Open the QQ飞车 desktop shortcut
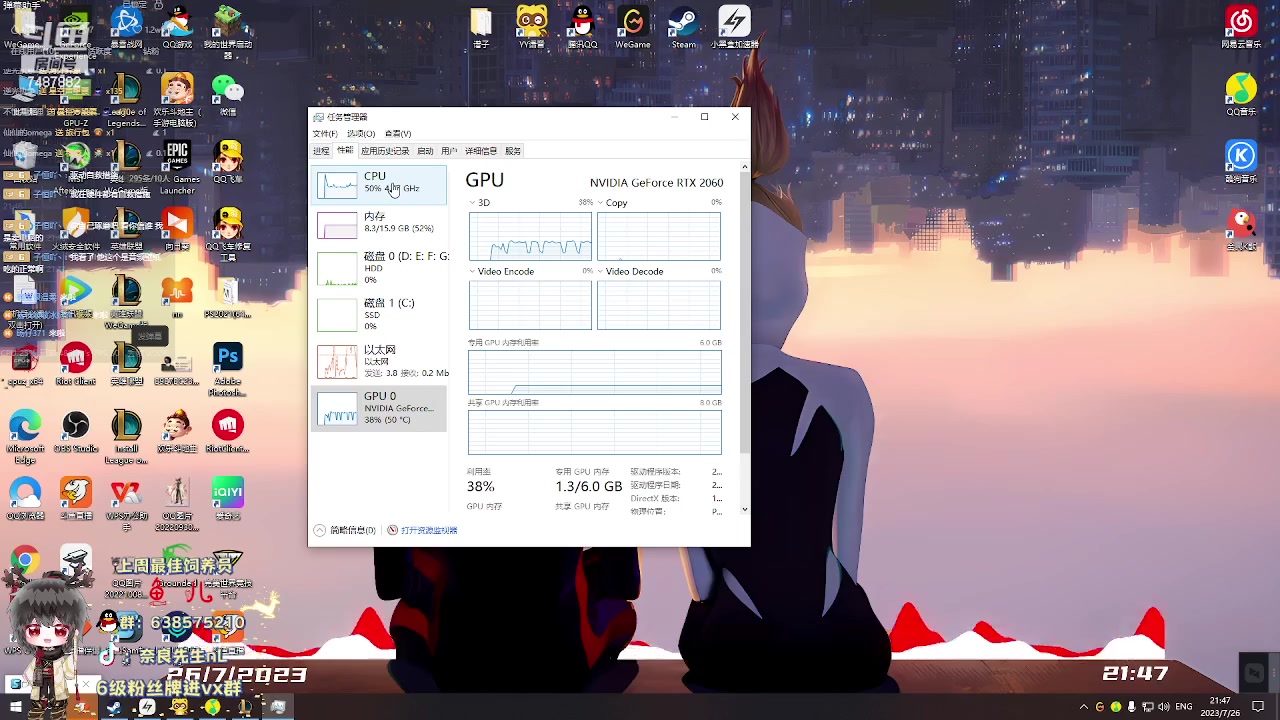 [x=228, y=161]
